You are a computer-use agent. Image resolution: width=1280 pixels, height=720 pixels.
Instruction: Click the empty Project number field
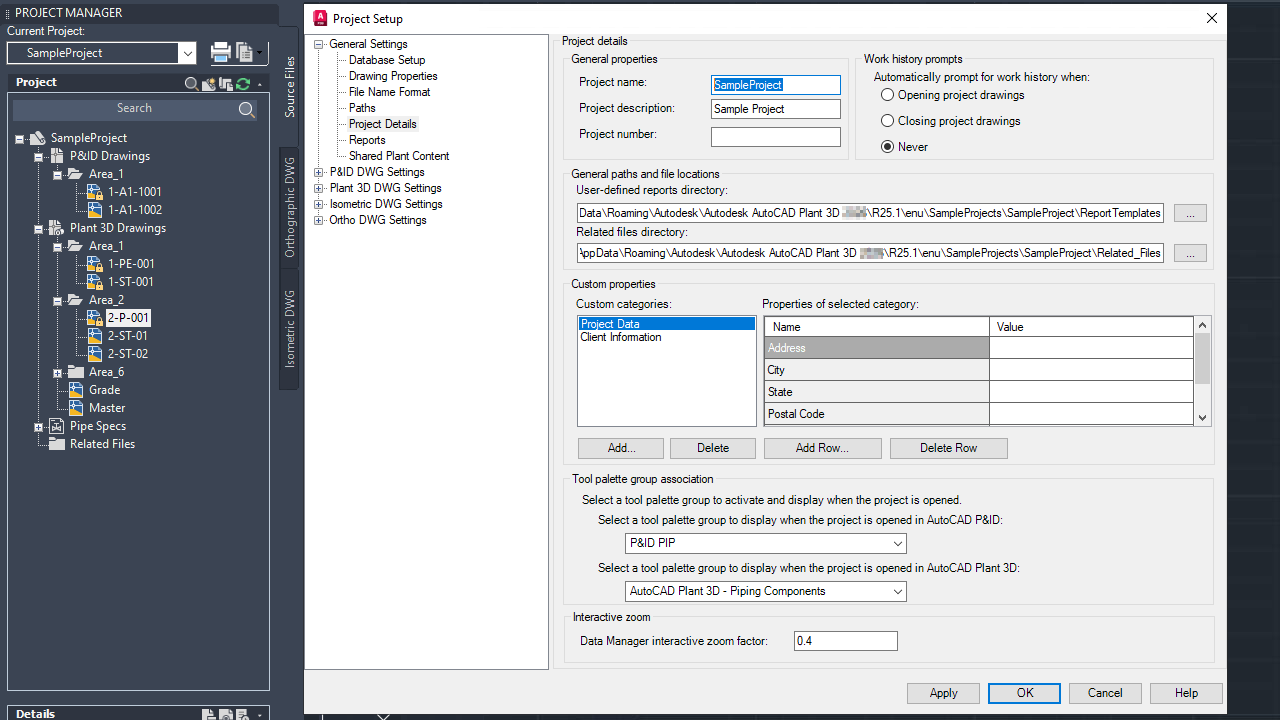point(776,137)
